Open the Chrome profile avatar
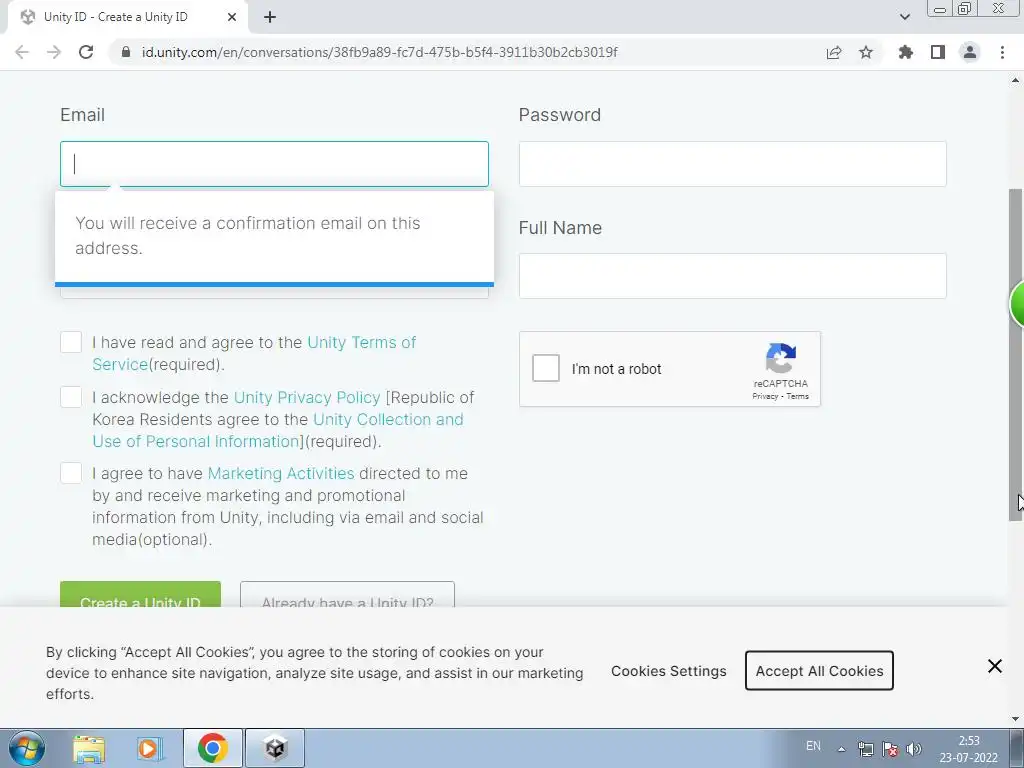Image resolution: width=1024 pixels, height=768 pixels. click(x=970, y=52)
